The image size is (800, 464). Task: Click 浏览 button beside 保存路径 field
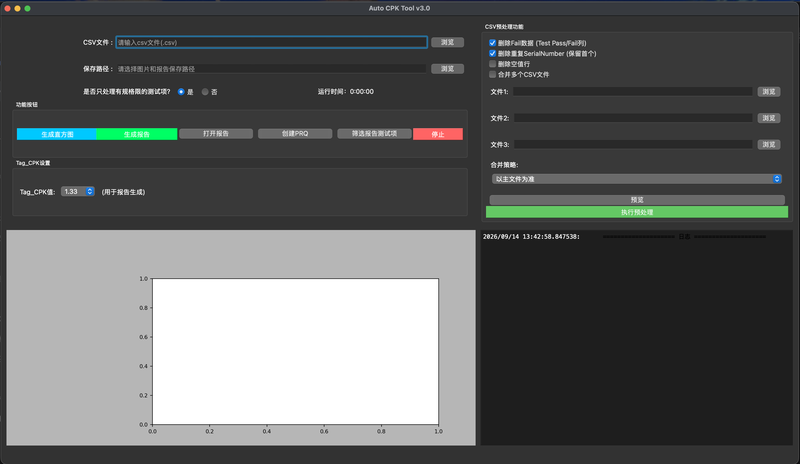pos(447,68)
